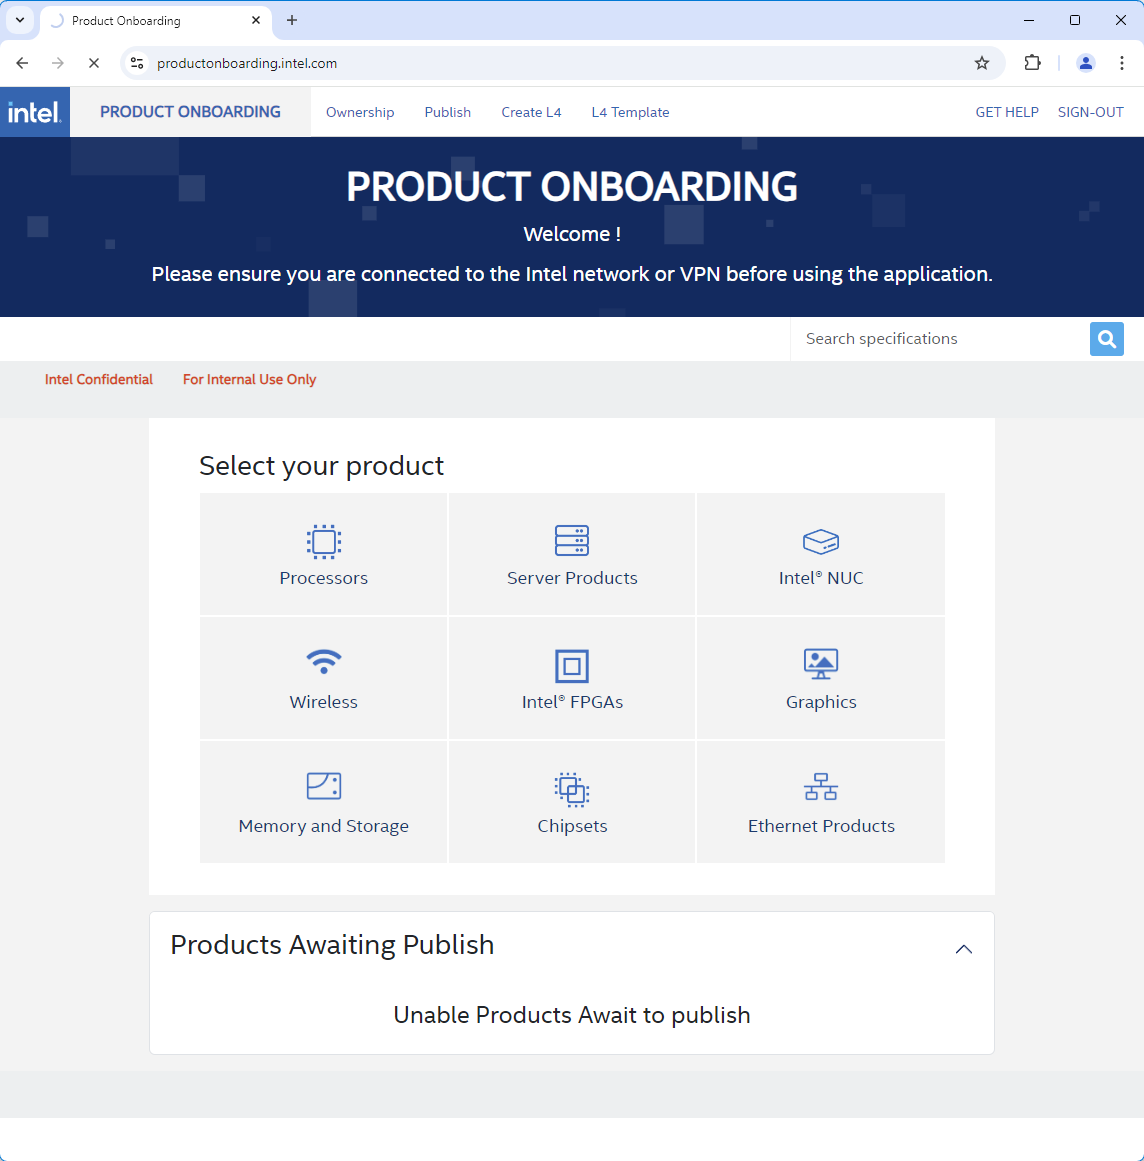Open the Wireless wifi icon

[x=324, y=661]
